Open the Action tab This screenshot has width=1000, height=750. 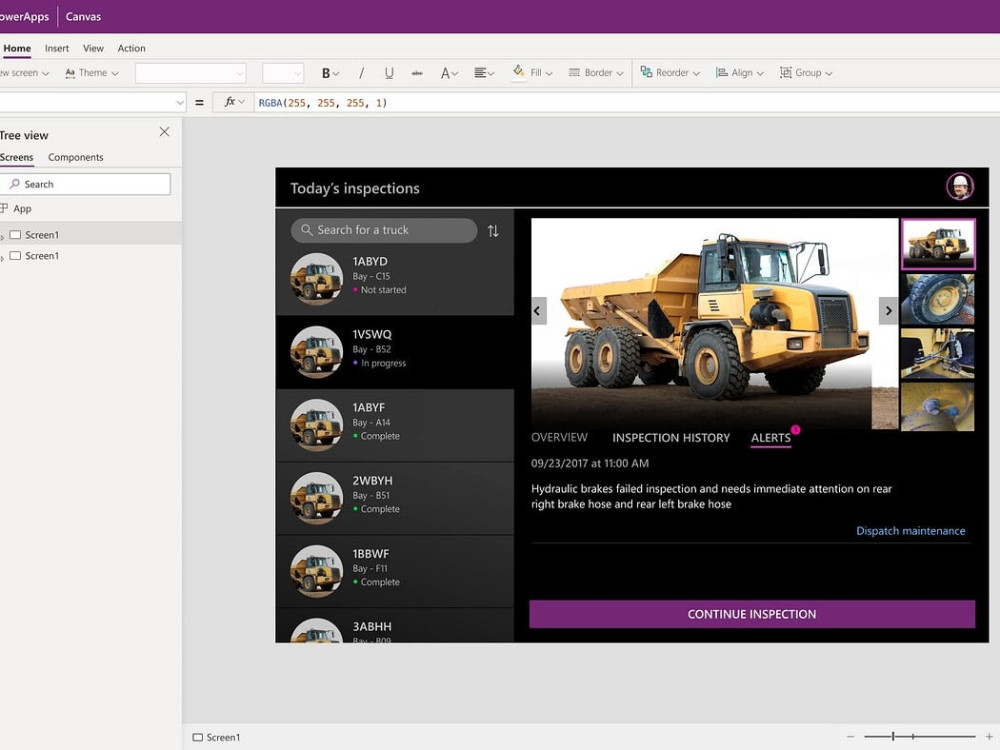pyautogui.click(x=131, y=48)
